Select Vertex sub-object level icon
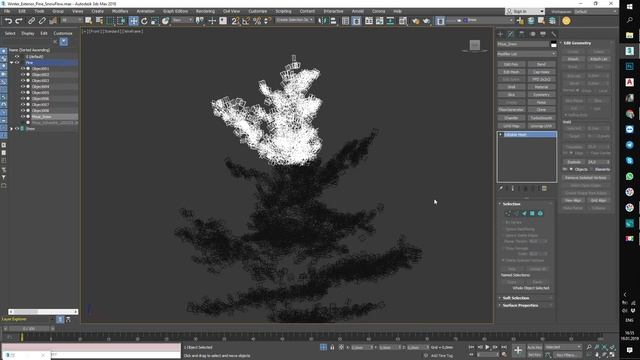Viewport: 640px width, 360px height. pyautogui.click(x=508, y=213)
